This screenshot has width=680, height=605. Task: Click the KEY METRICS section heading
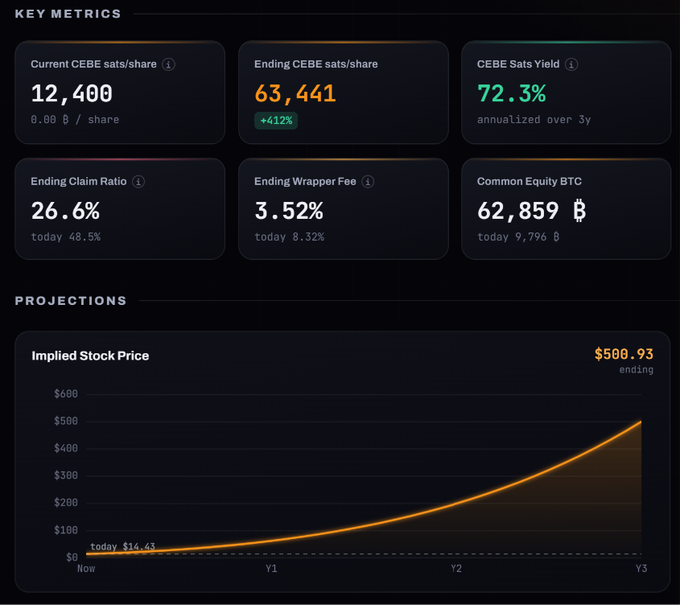click(68, 14)
